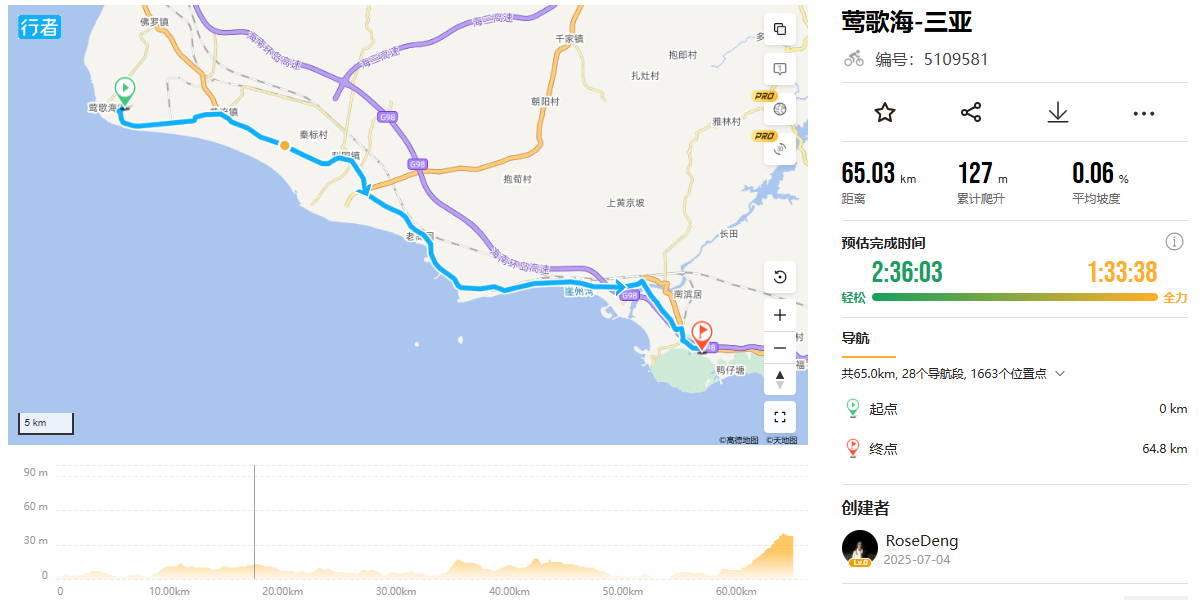Open the map annotation comment icon

(x=780, y=69)
